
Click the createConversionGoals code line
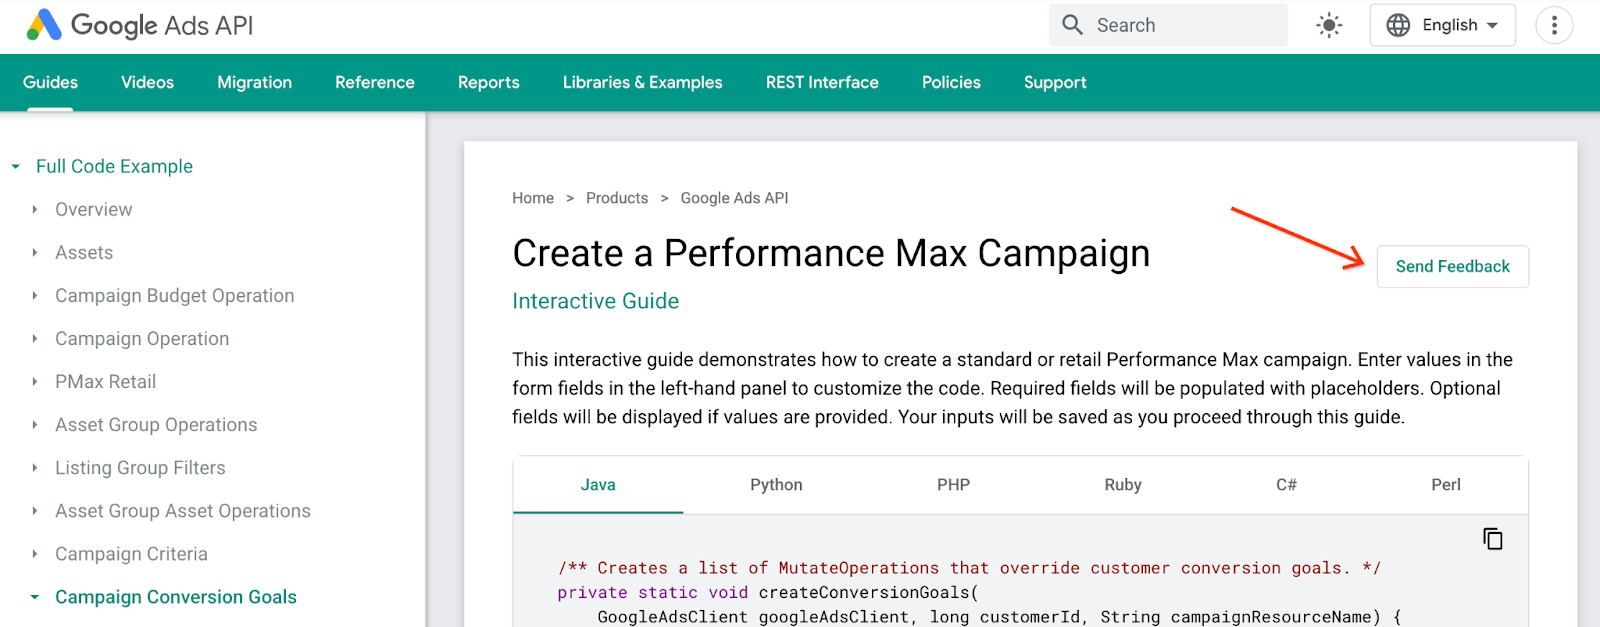pyautogui.click(x=768, y=593)
